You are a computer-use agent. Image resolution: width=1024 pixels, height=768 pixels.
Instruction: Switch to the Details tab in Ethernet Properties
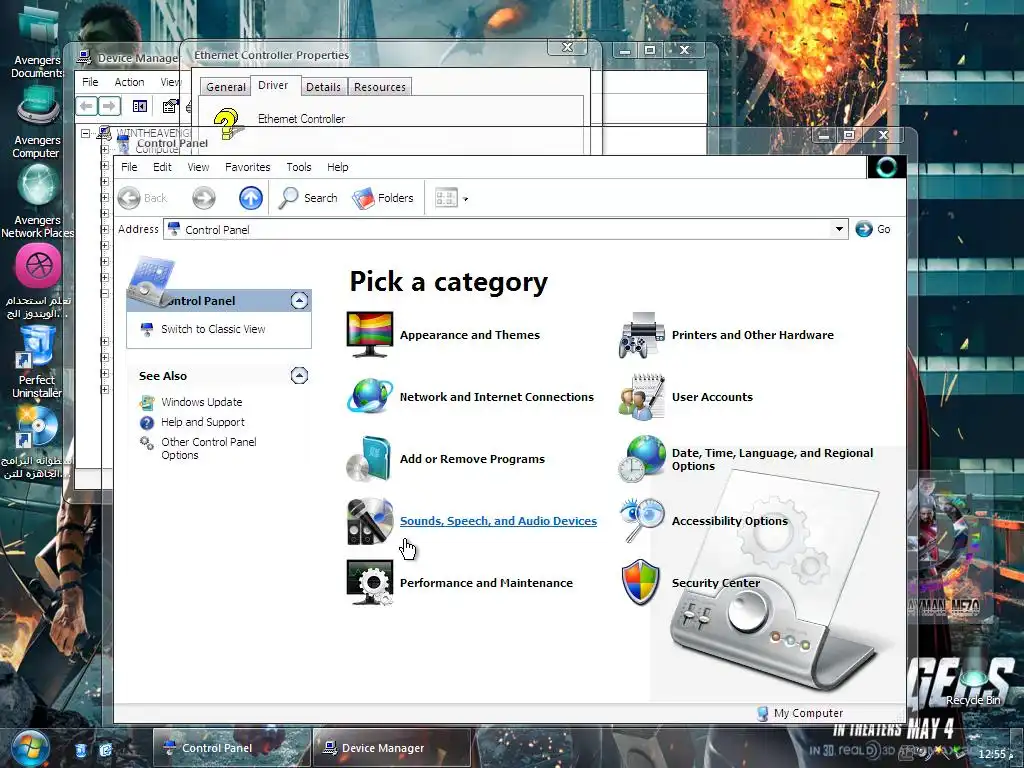323,87
